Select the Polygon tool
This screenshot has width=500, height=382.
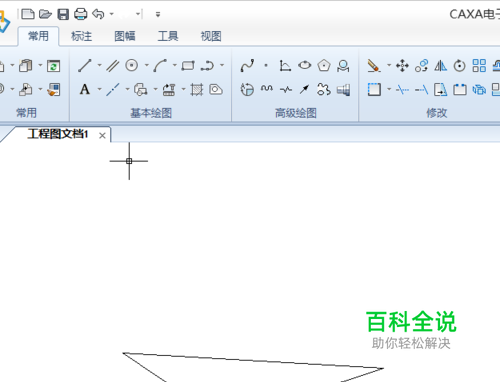(324, 65)
